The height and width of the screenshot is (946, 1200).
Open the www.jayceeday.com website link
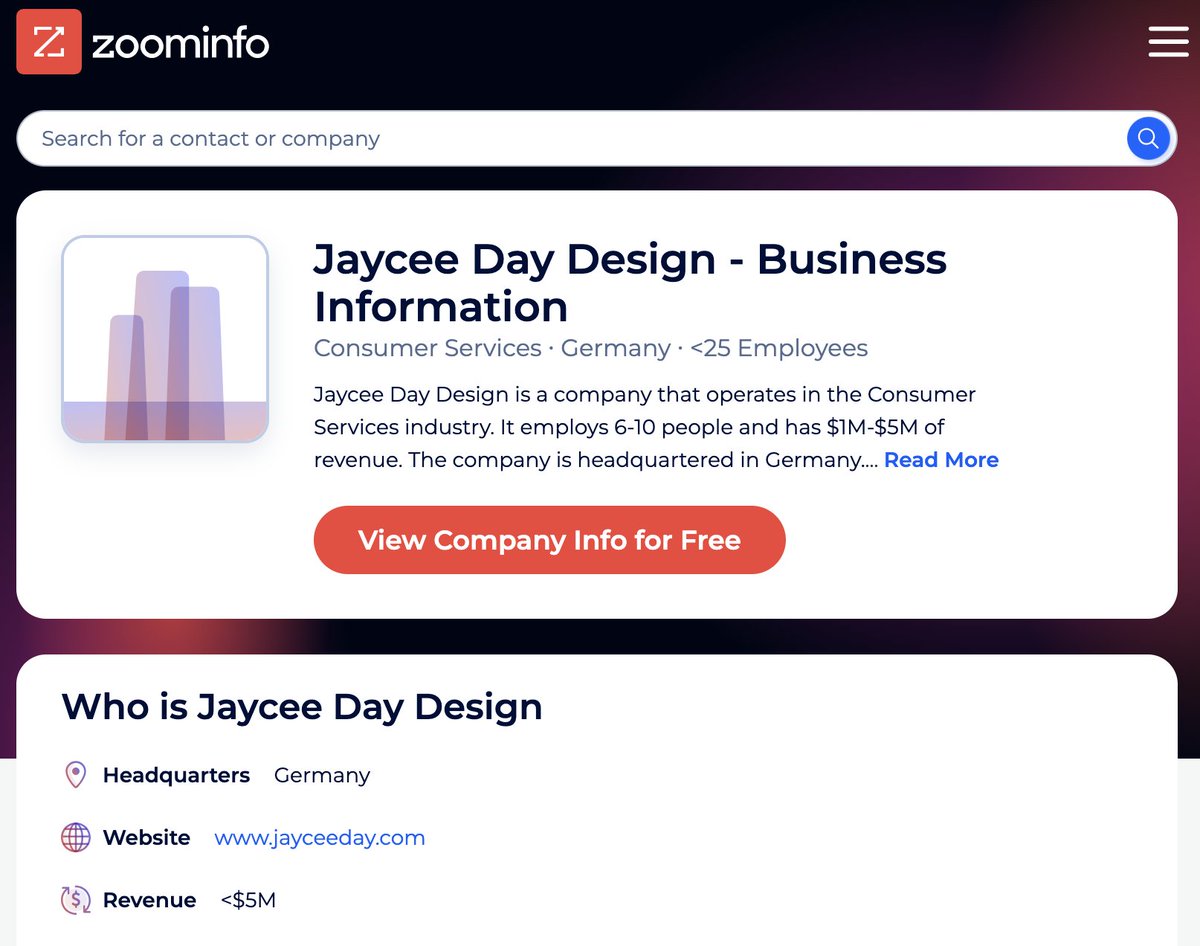320,837
